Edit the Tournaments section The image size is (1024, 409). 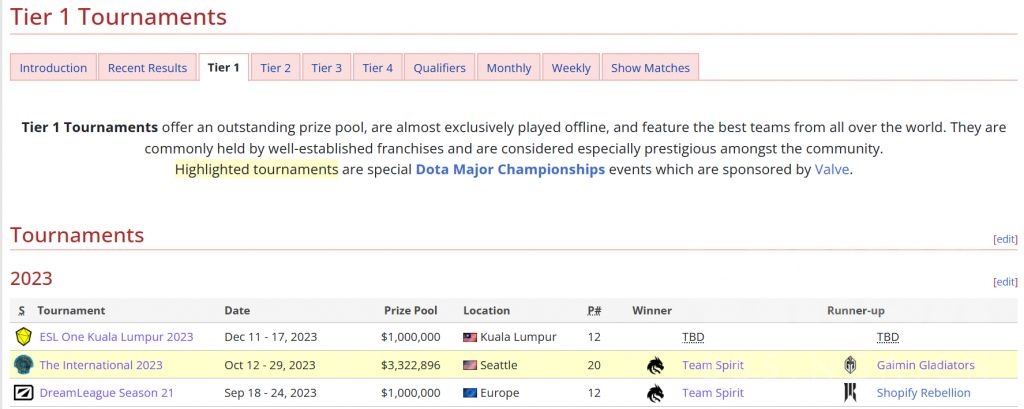coord(1004,239)
